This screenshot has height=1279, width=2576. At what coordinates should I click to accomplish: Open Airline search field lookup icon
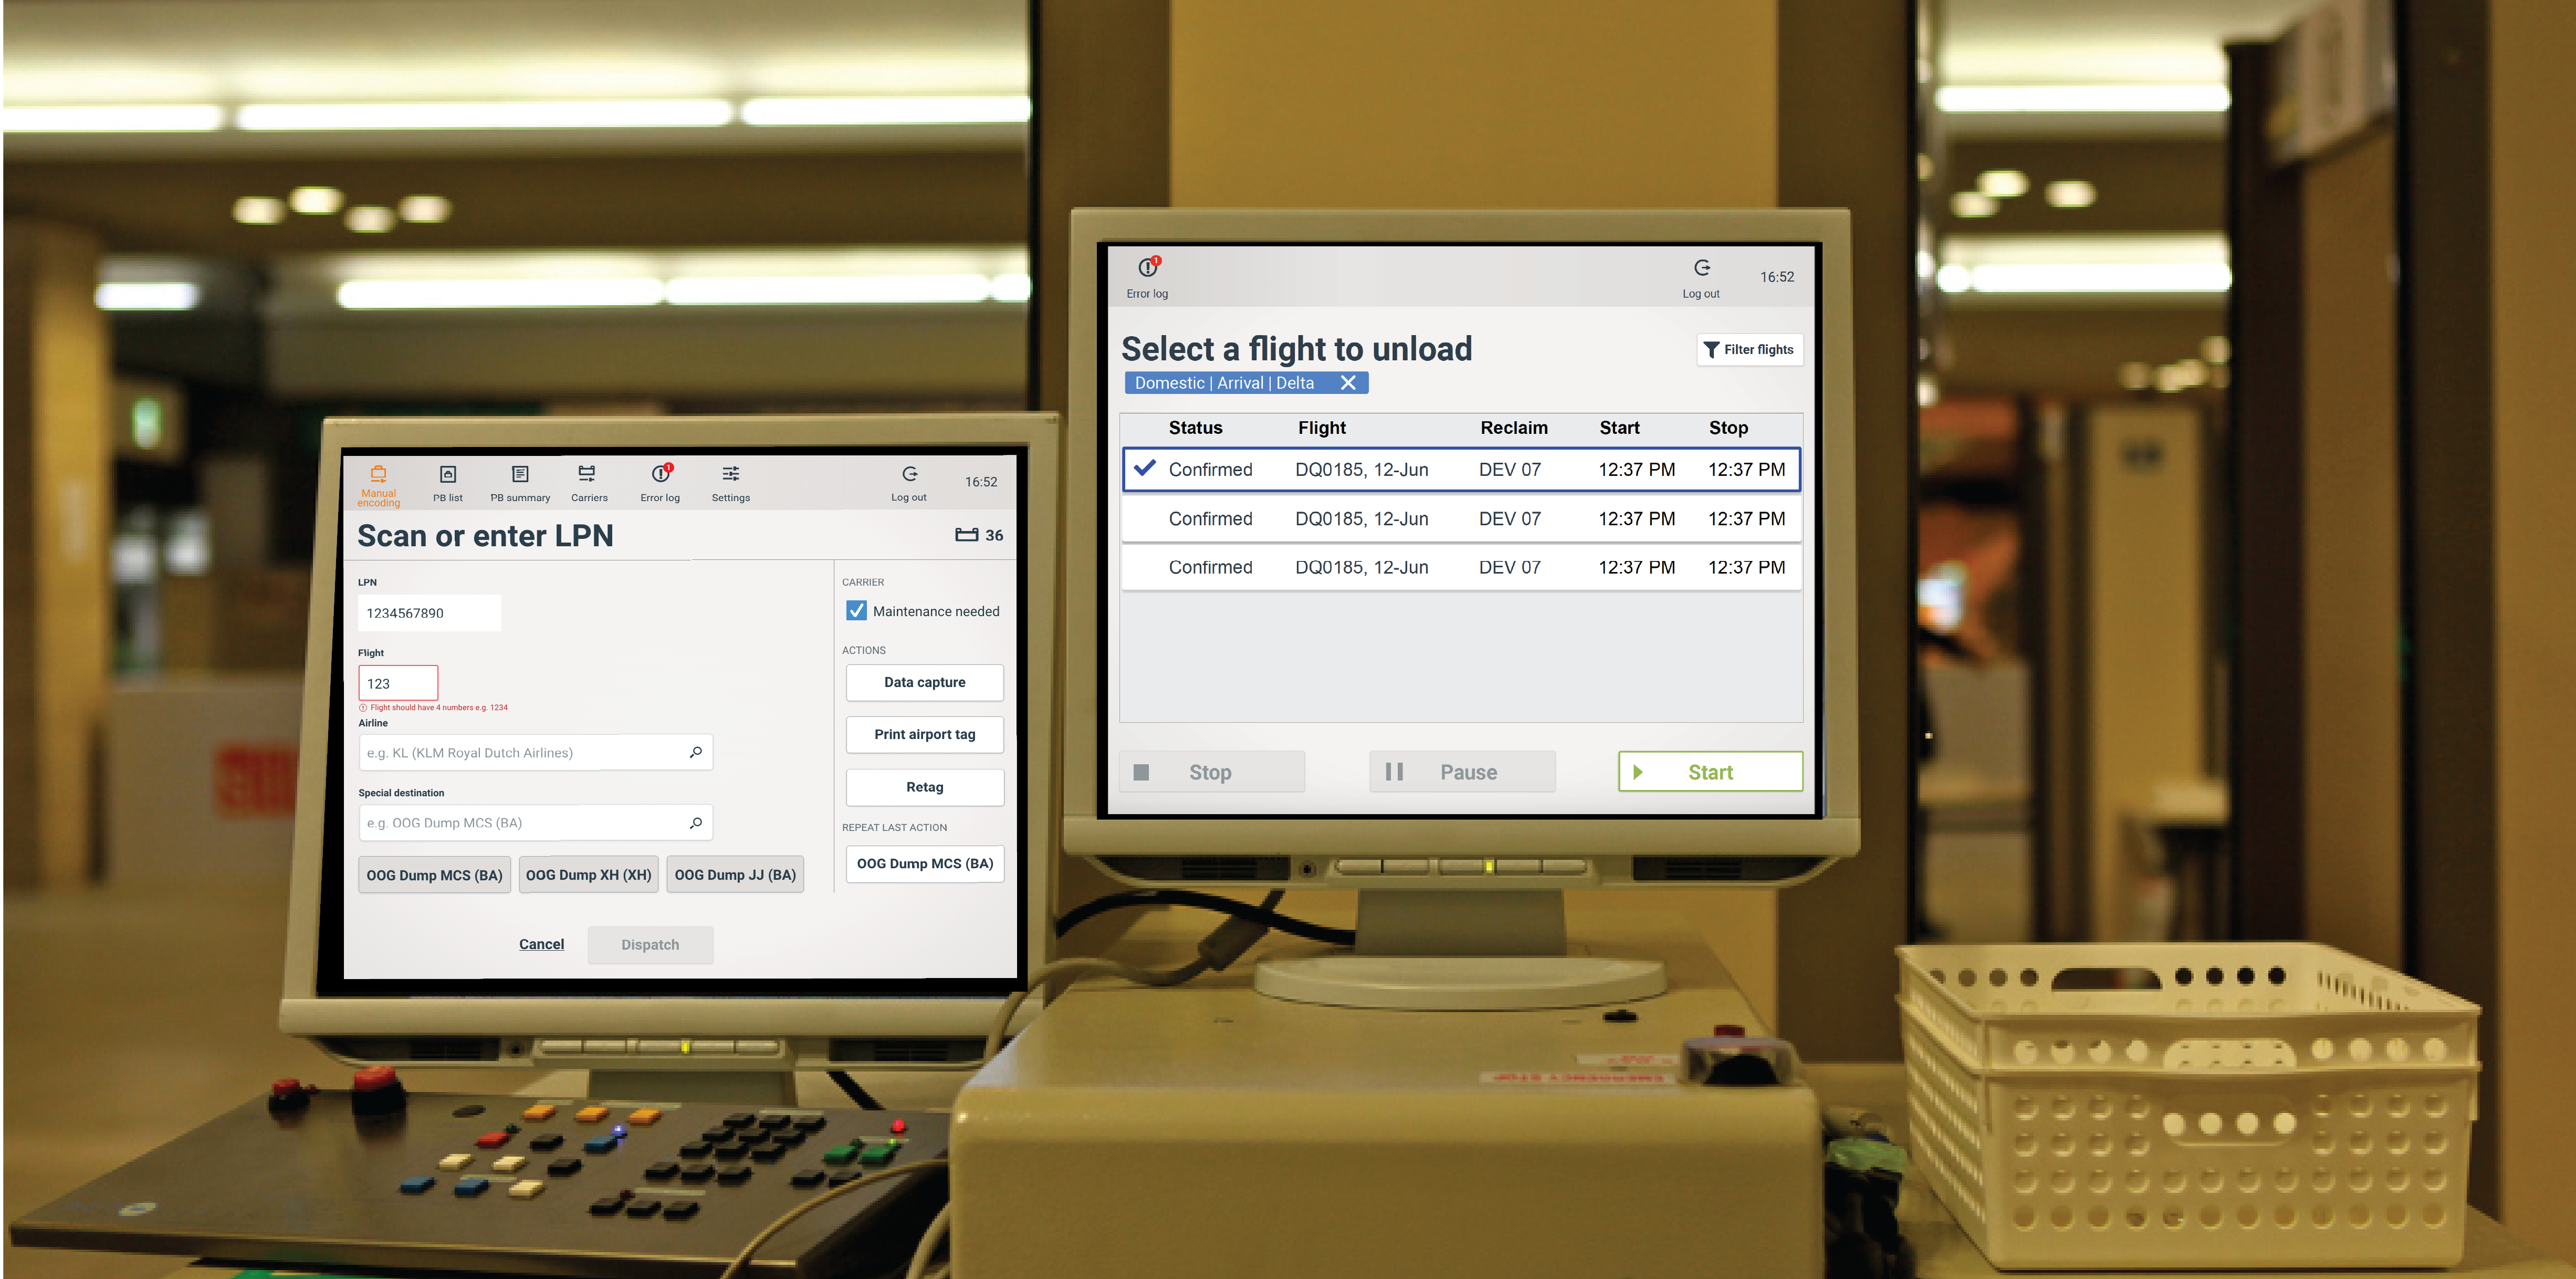pos(696,752)
